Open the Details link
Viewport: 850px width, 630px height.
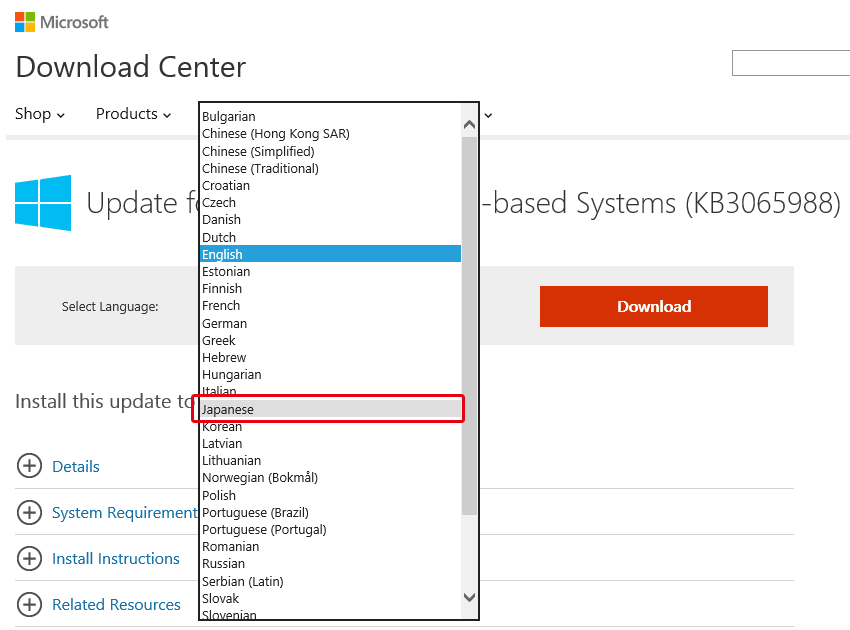(76, 466)
